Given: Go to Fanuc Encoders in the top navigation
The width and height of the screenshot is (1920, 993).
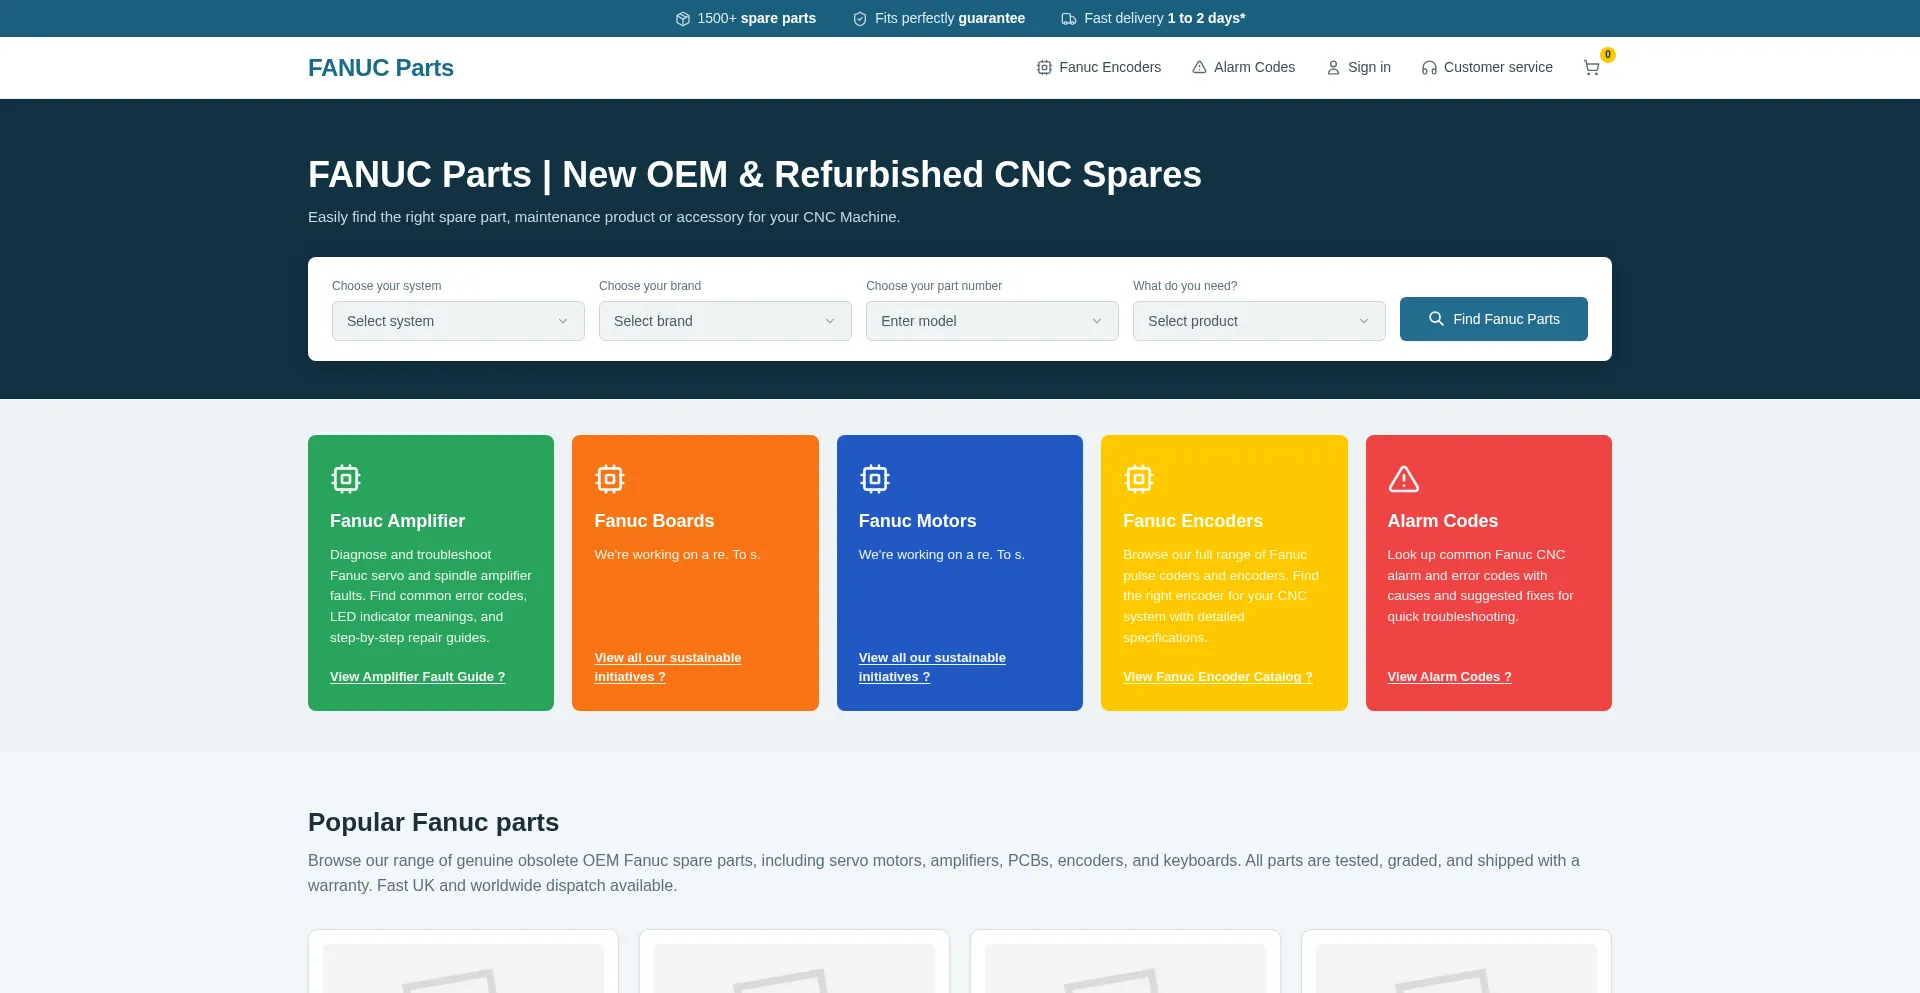Looking at the screenshot, I should 1099,68.
